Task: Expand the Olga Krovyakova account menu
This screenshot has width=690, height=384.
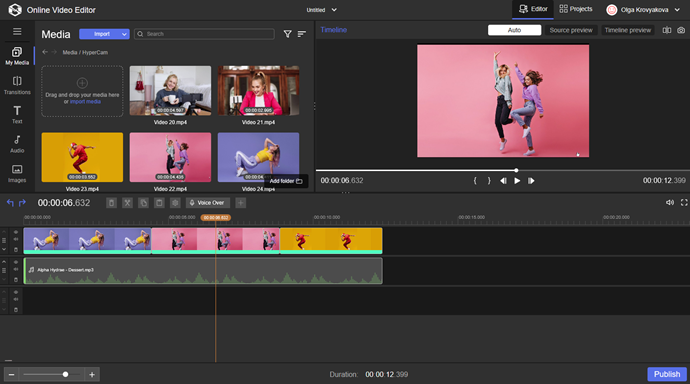Action: point(677,10)
